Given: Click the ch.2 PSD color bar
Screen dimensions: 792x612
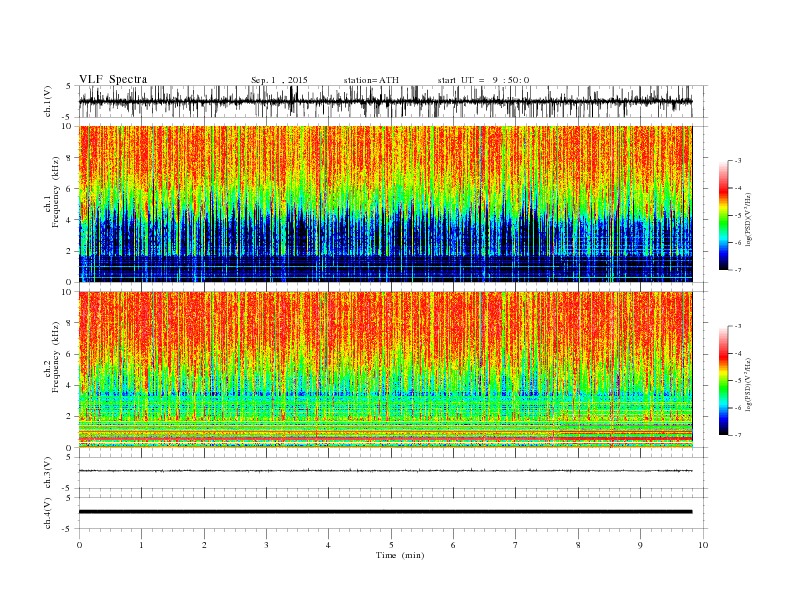Looking at the screenshot, I should tap(723, 380).
